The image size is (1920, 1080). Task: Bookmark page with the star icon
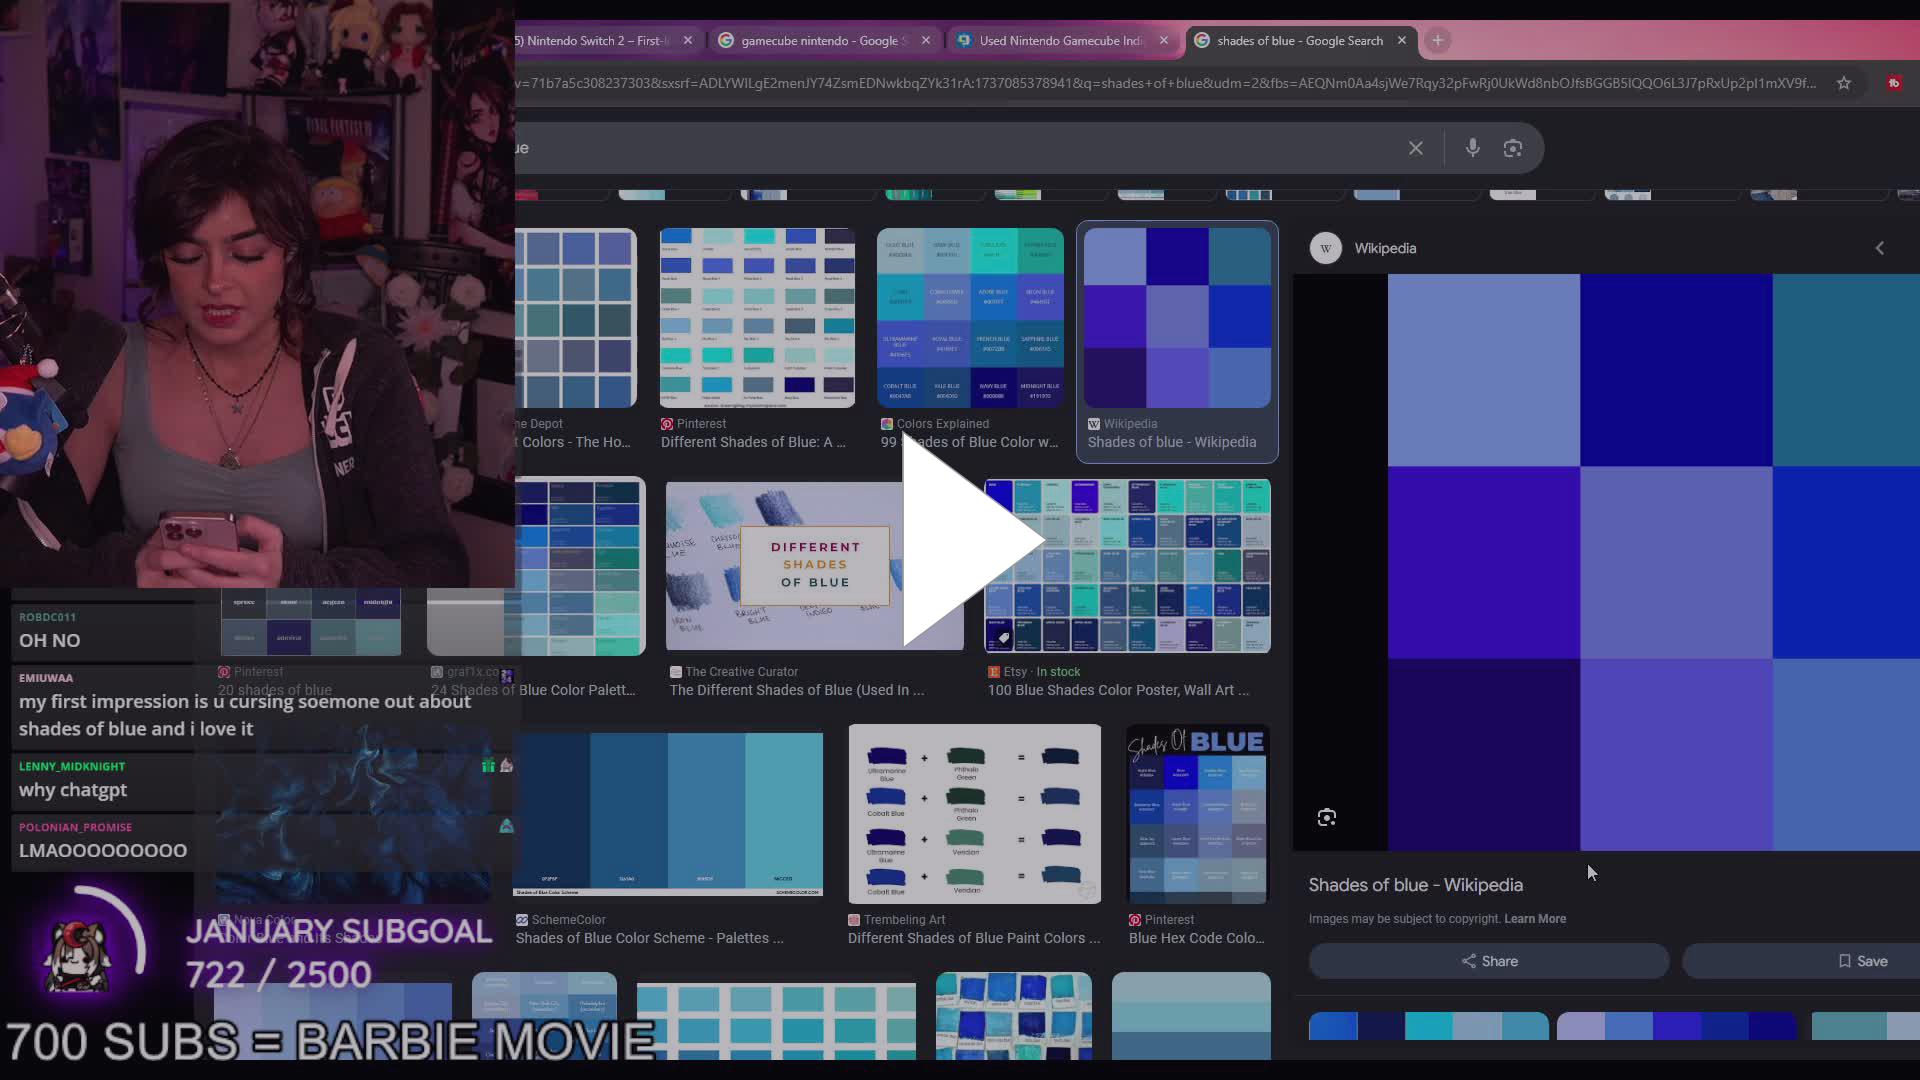pos(1843,83)
